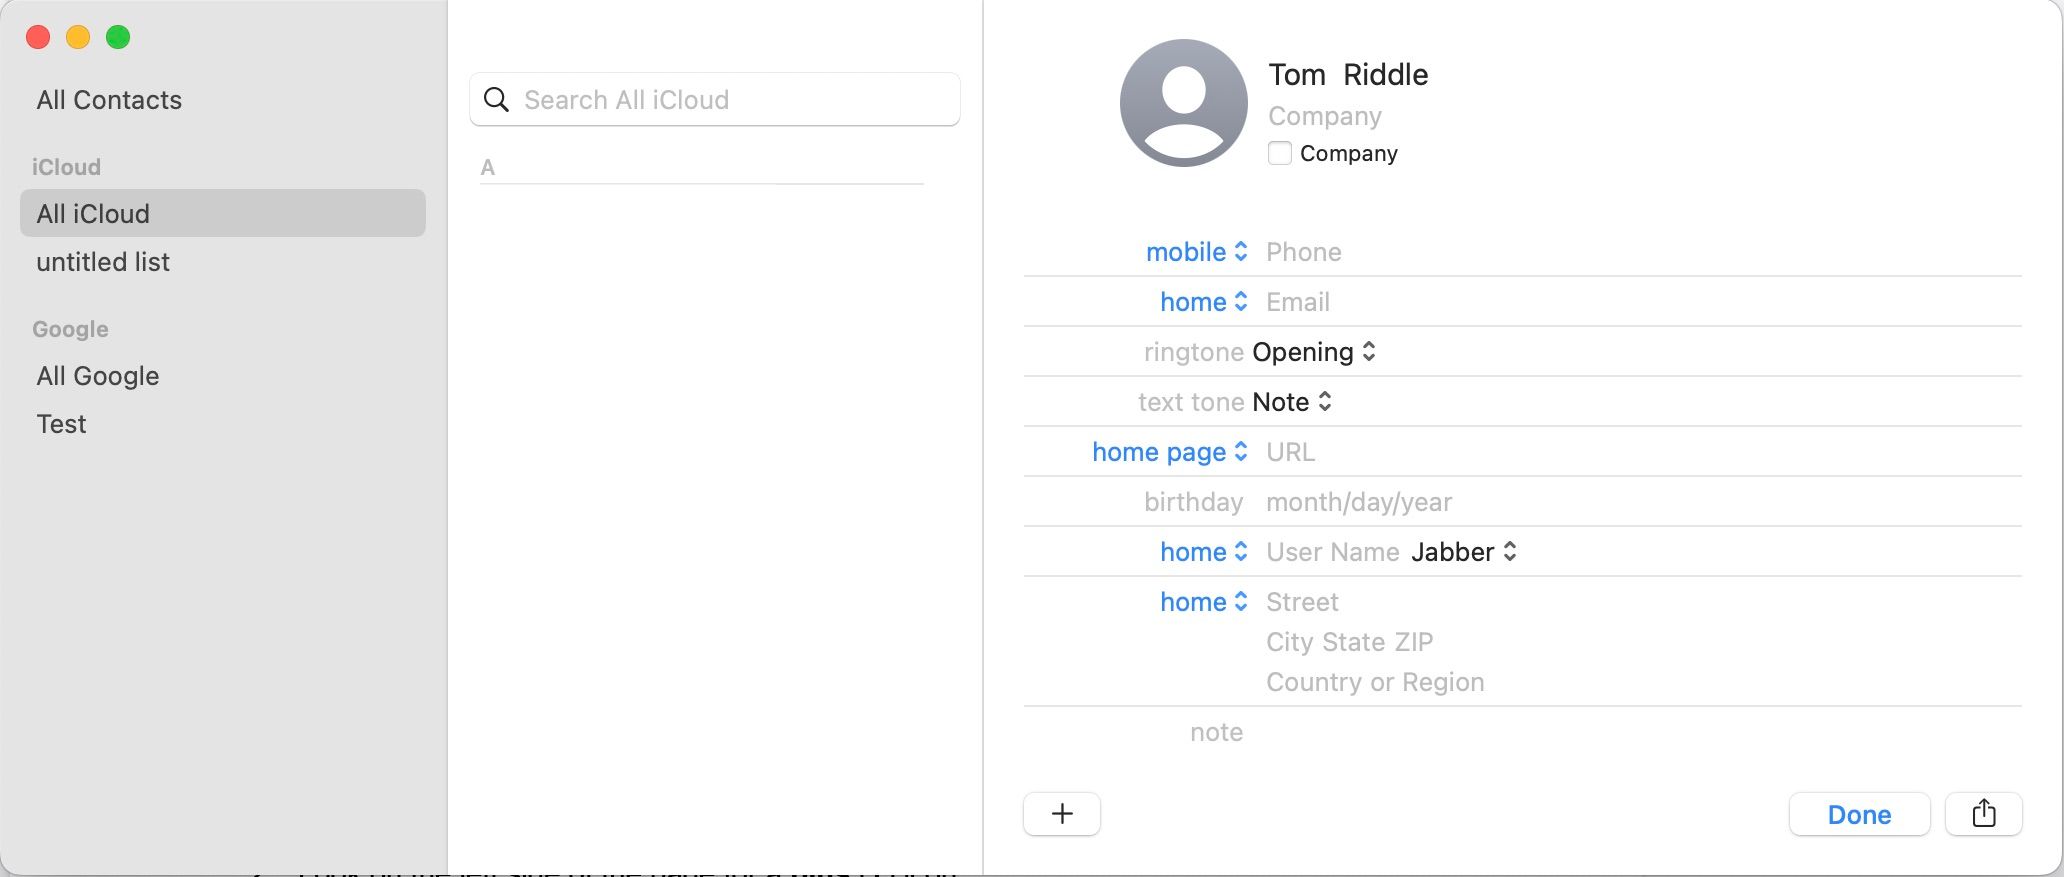
Task: Click the plus add-field button
Action: coord(1062,814)
